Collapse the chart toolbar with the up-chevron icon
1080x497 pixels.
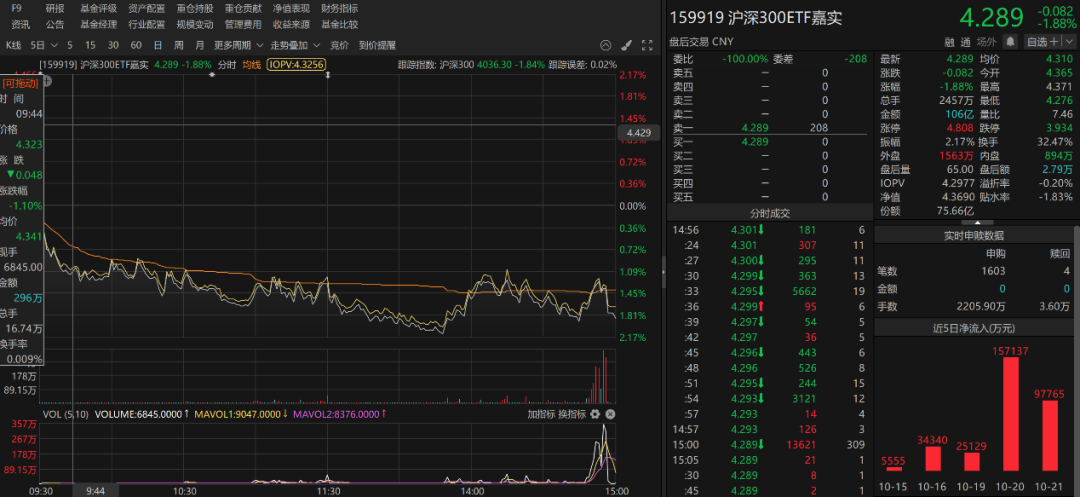(605, 45)
